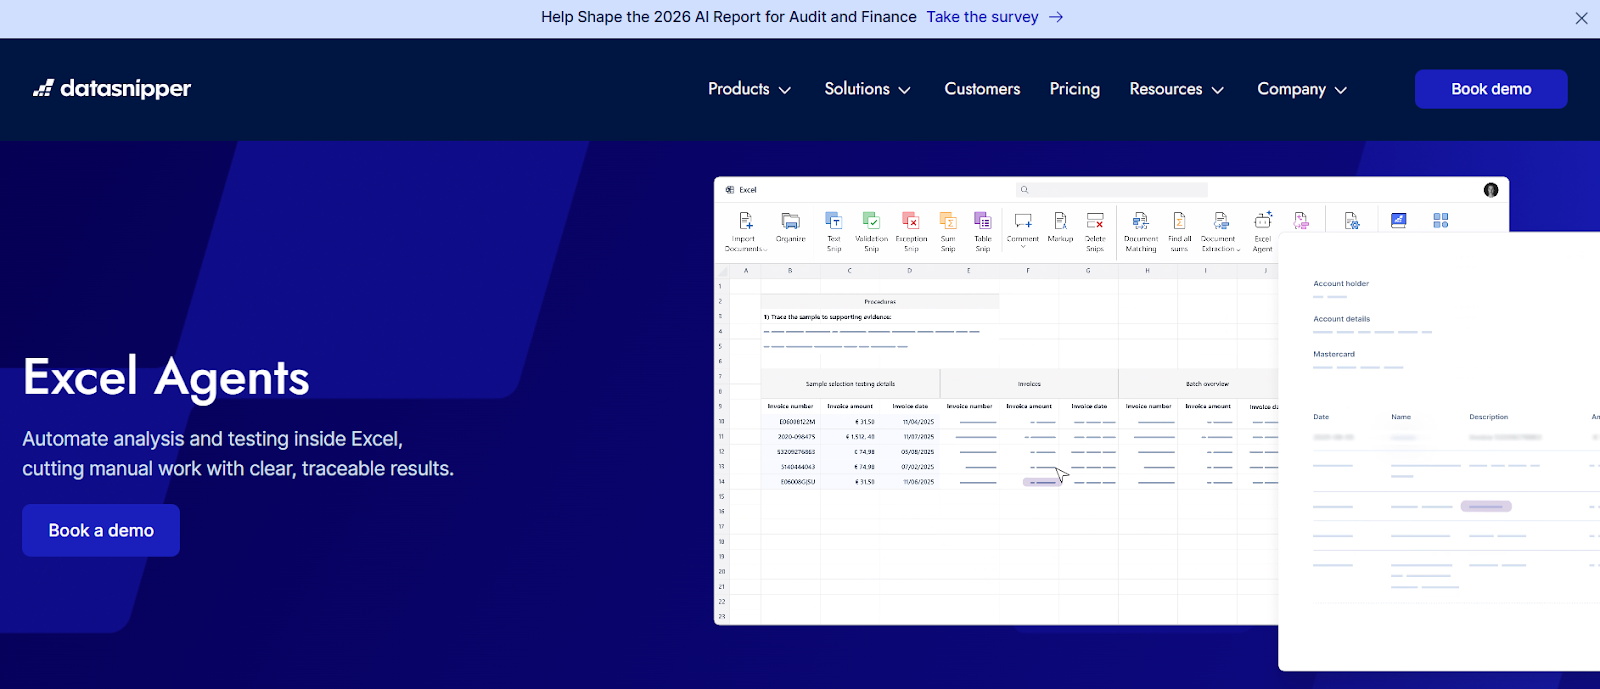1600x689 pixels.
Task: Select column header B in spreadsheet
Action: [x=790, y=271]
